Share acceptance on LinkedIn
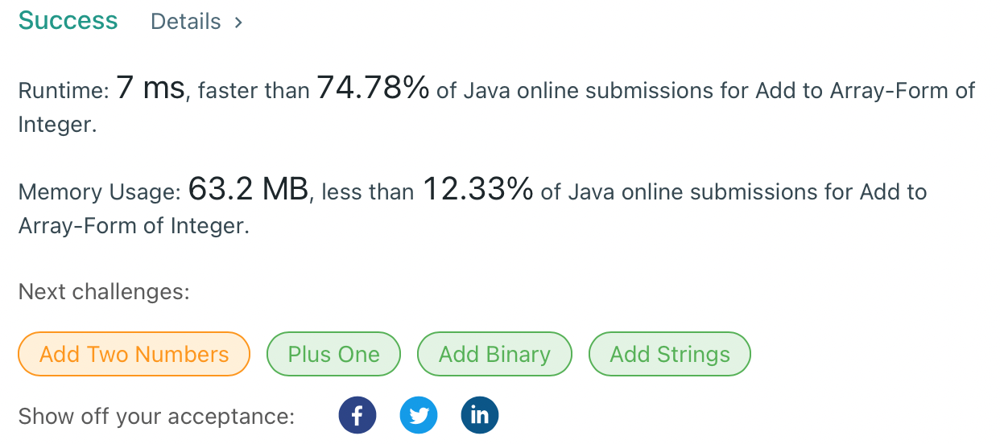This screenshot has height=444, width=1000. click(x=480, y=416)
